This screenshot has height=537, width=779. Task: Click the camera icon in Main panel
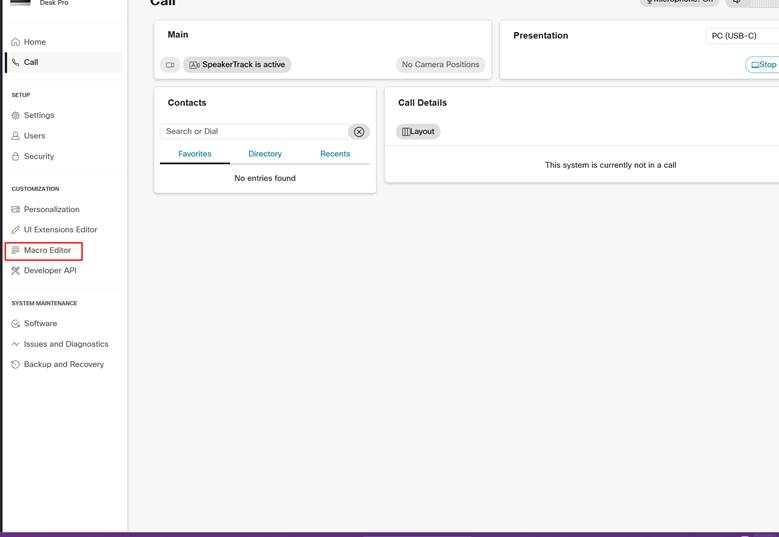coord(170,65)
